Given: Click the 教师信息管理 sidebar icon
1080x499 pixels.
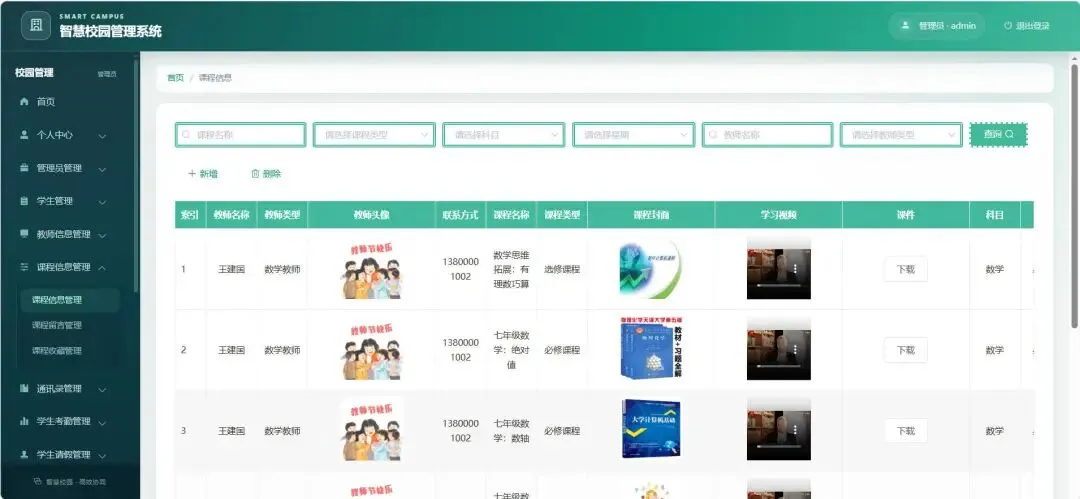Looking at the screenshot, I should click(x=24, y=234).
